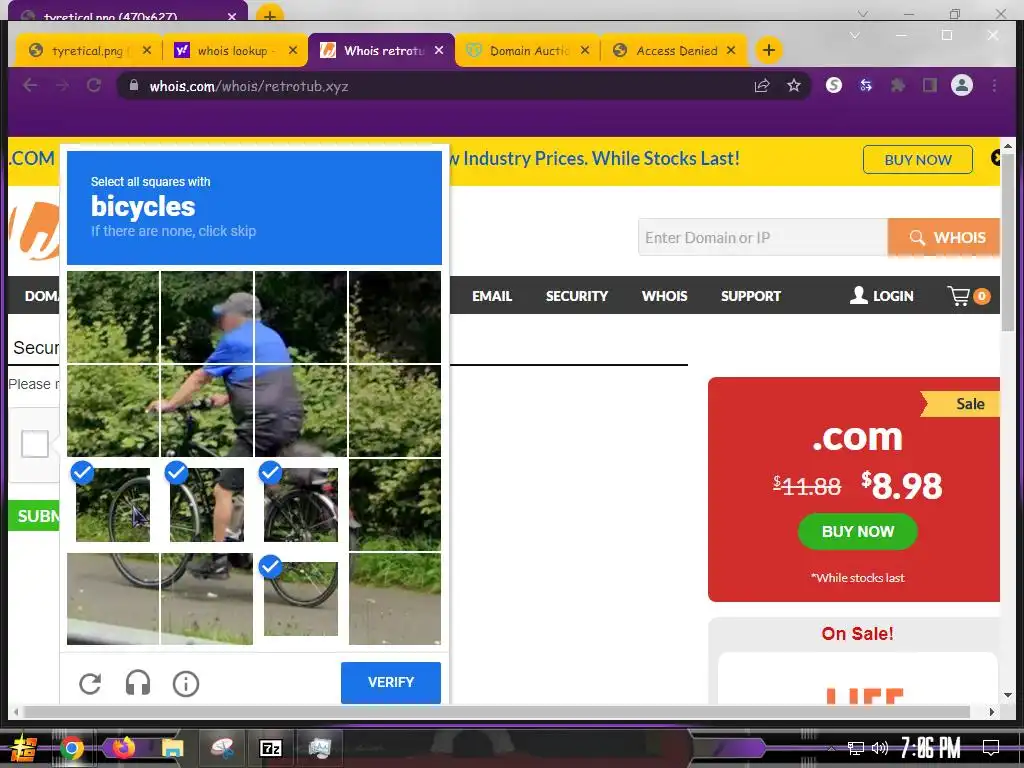Viewport: 1024px width, 768px height.
Task: Open the tab search dropdown chevron
Action: 854,35
